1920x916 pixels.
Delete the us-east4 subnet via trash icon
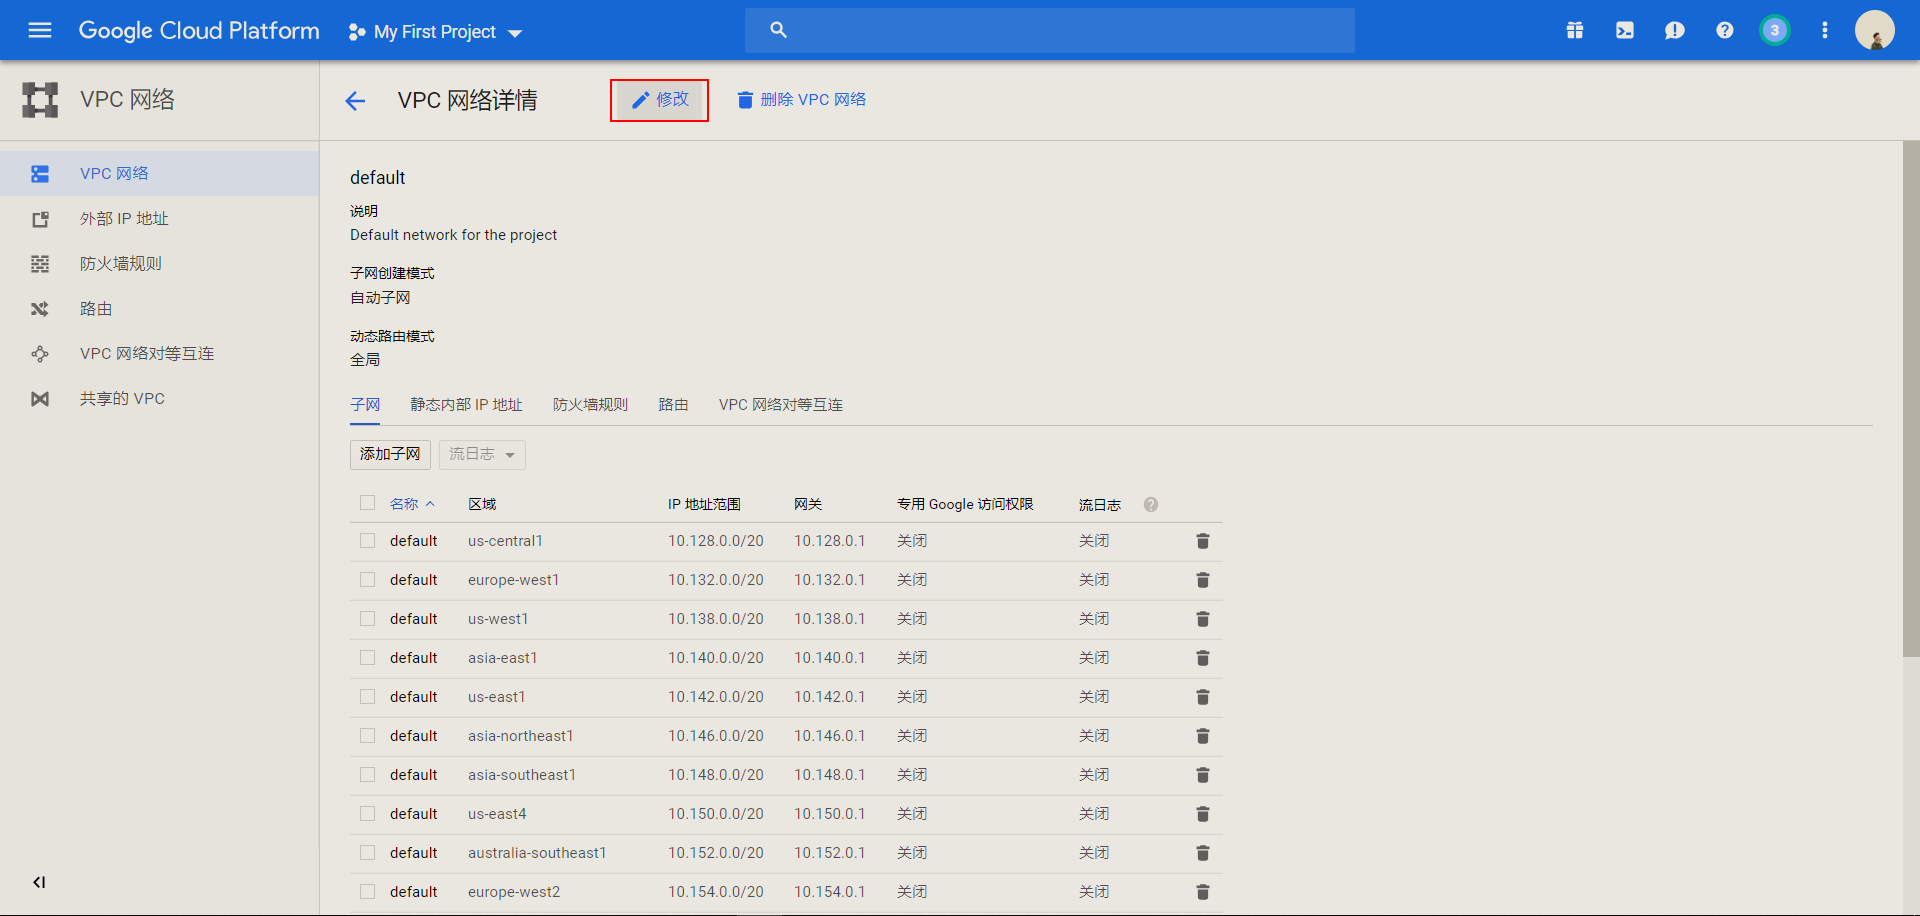click(1203, 814)
